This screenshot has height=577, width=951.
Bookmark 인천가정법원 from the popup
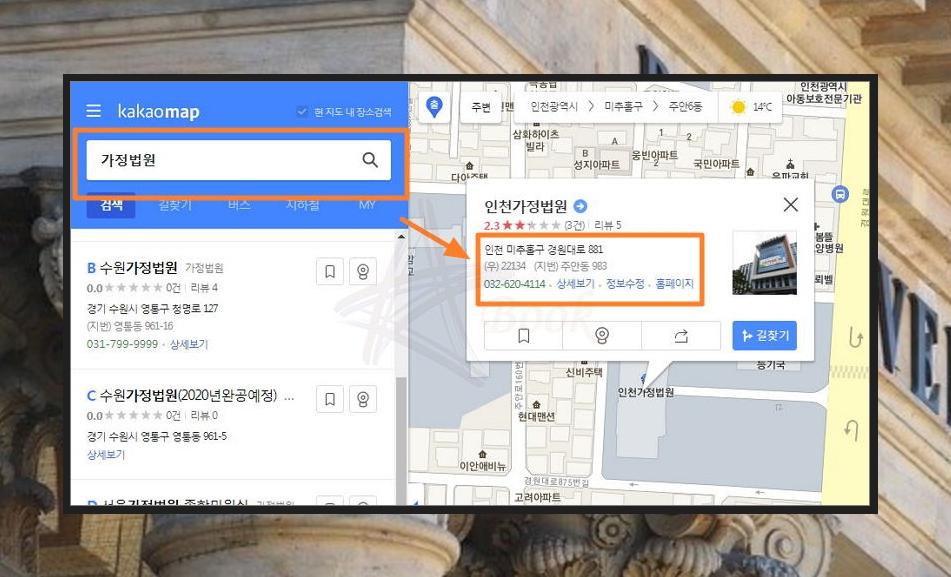[x=523, y=336]
